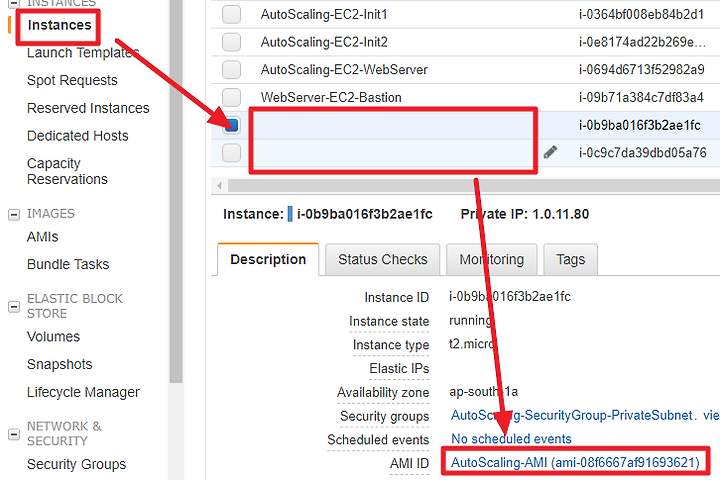Collapse the Elastic Block Store section

[14, 306]
